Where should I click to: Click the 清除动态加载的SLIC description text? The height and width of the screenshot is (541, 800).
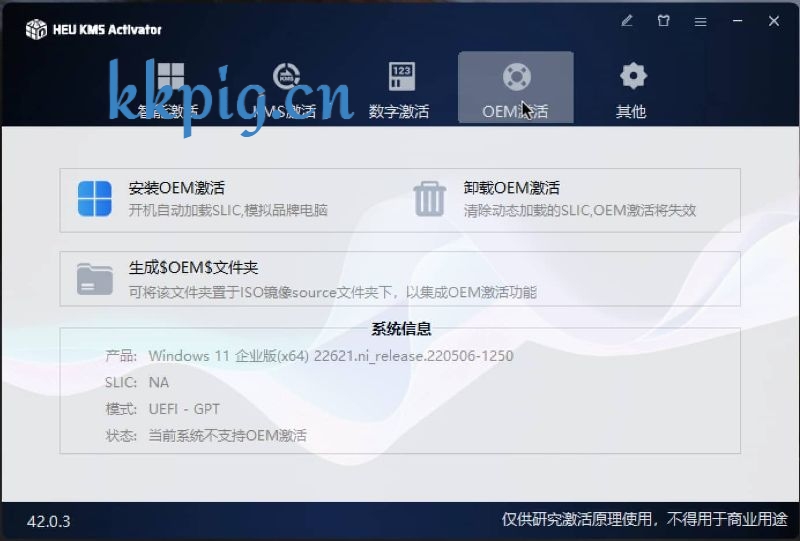[580, 210]
